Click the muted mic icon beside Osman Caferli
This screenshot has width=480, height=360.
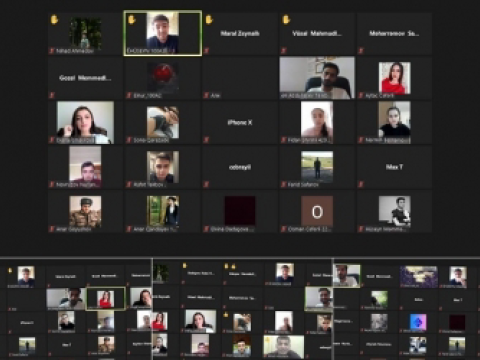click(x=284, y=229)
